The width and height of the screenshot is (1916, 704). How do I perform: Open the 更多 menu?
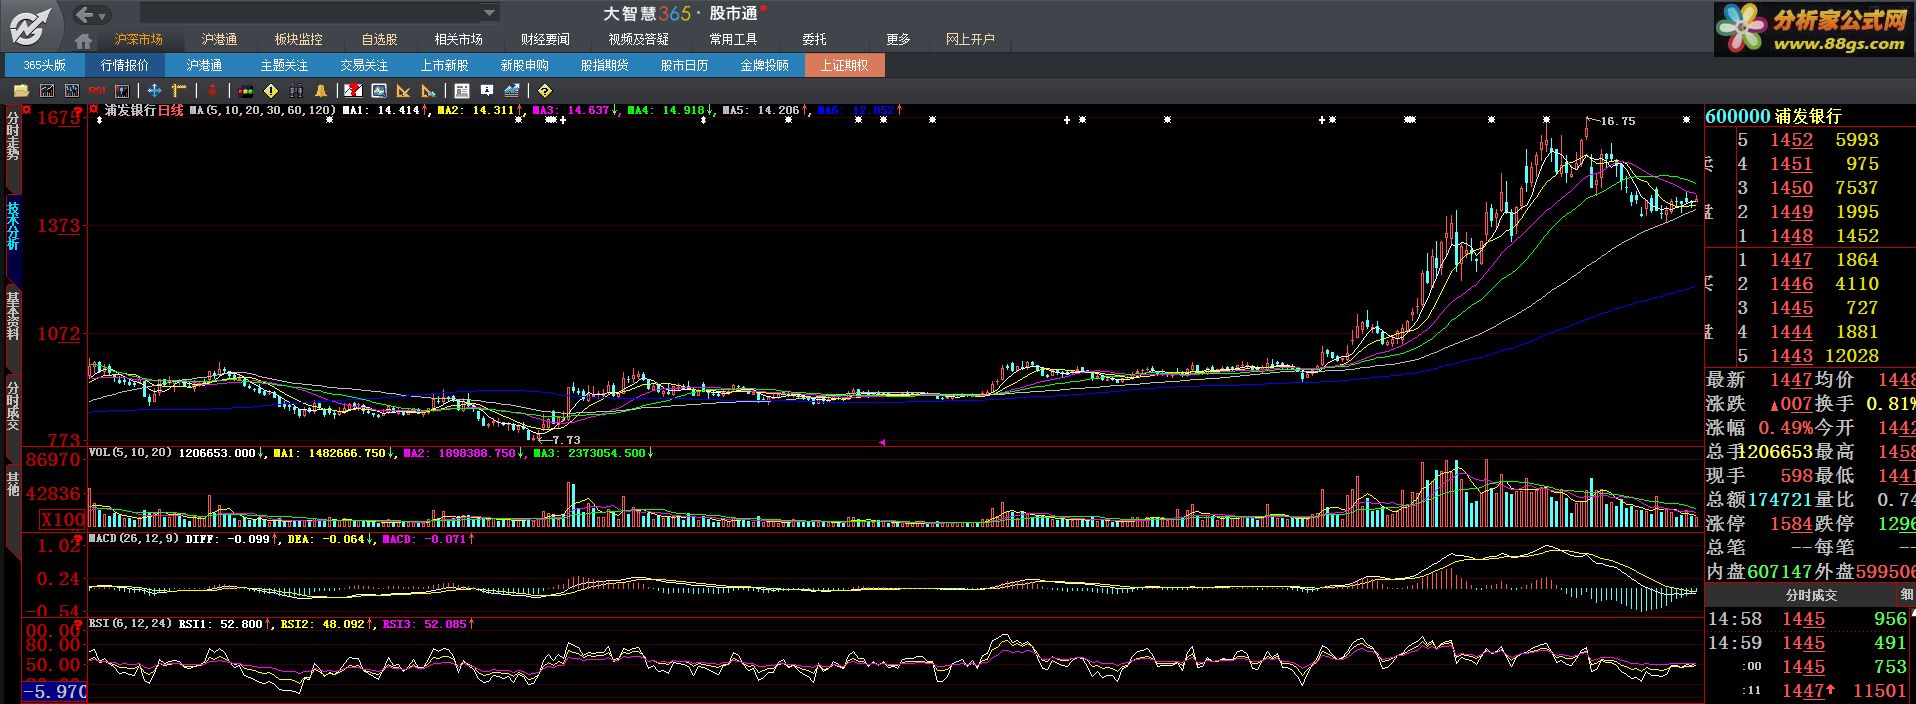(x=898, y=39)
